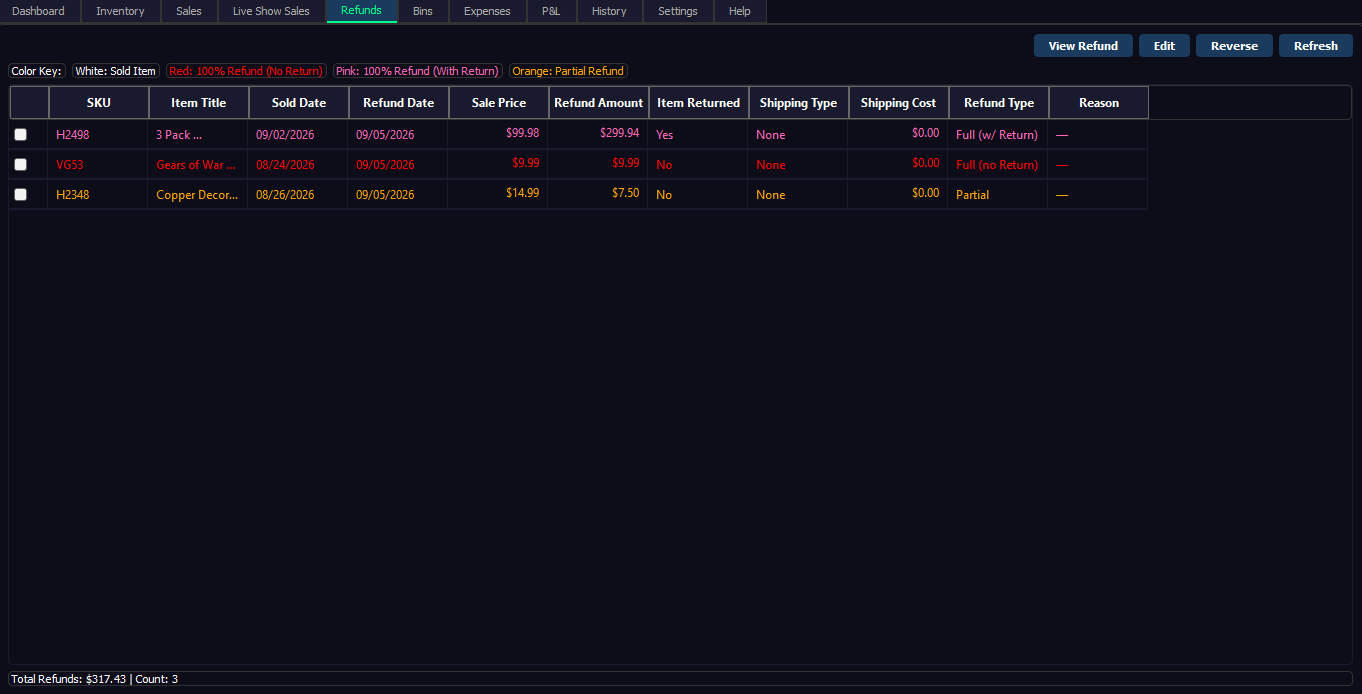Sort by Sold Date column header
Viewport: 1362px width, 694px height.
click(299, 103)
